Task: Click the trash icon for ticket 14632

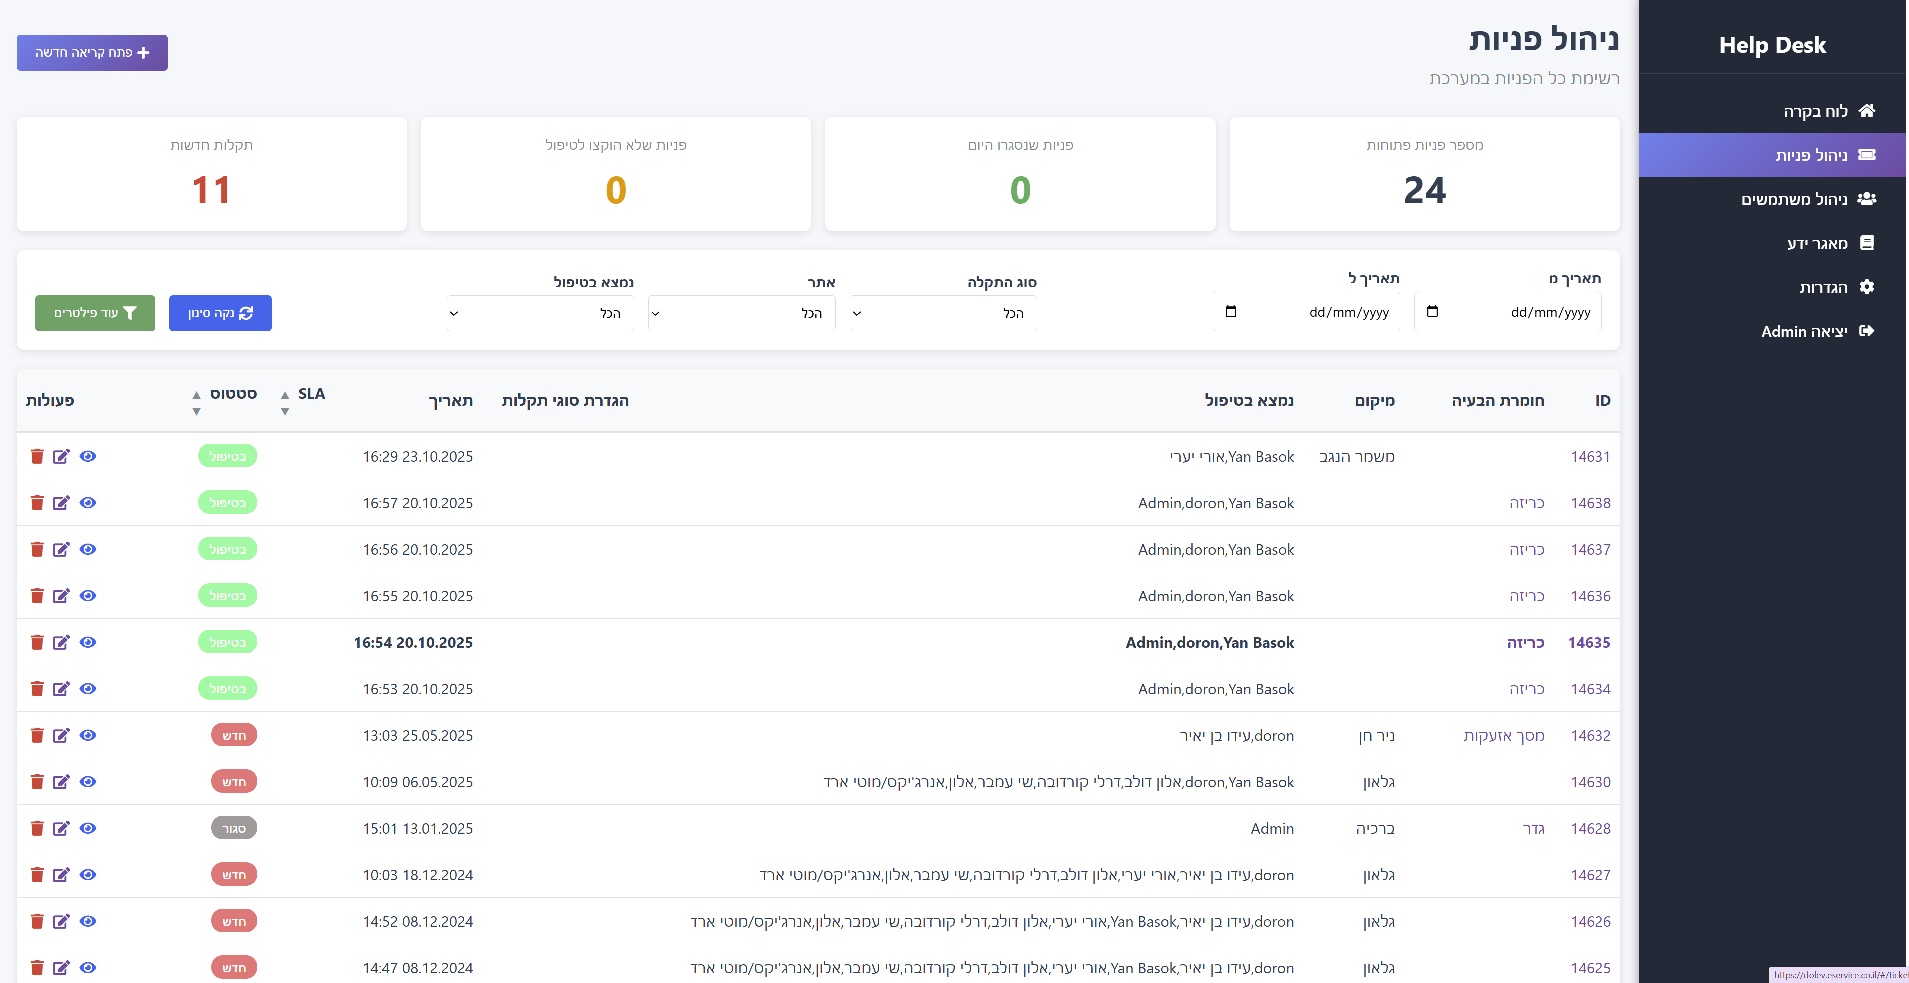Action: [x=37, y=736]
